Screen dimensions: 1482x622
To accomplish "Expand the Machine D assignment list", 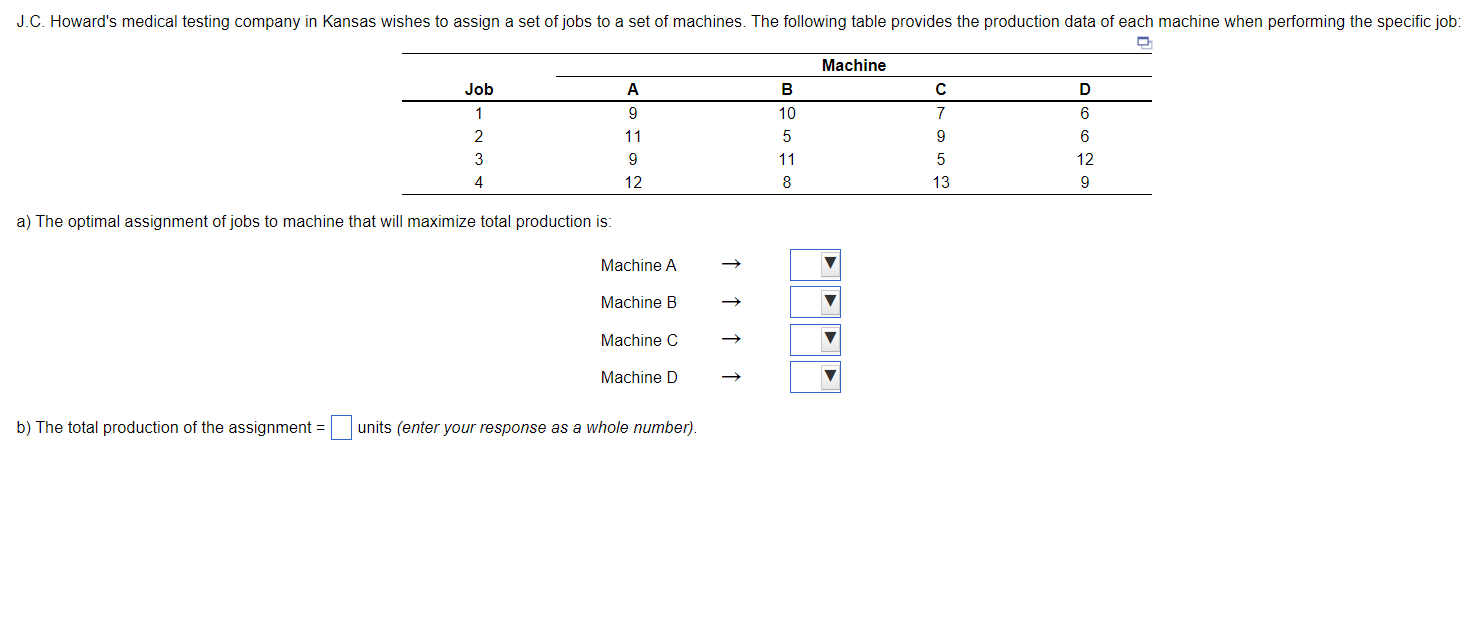I will coord(814,376).
